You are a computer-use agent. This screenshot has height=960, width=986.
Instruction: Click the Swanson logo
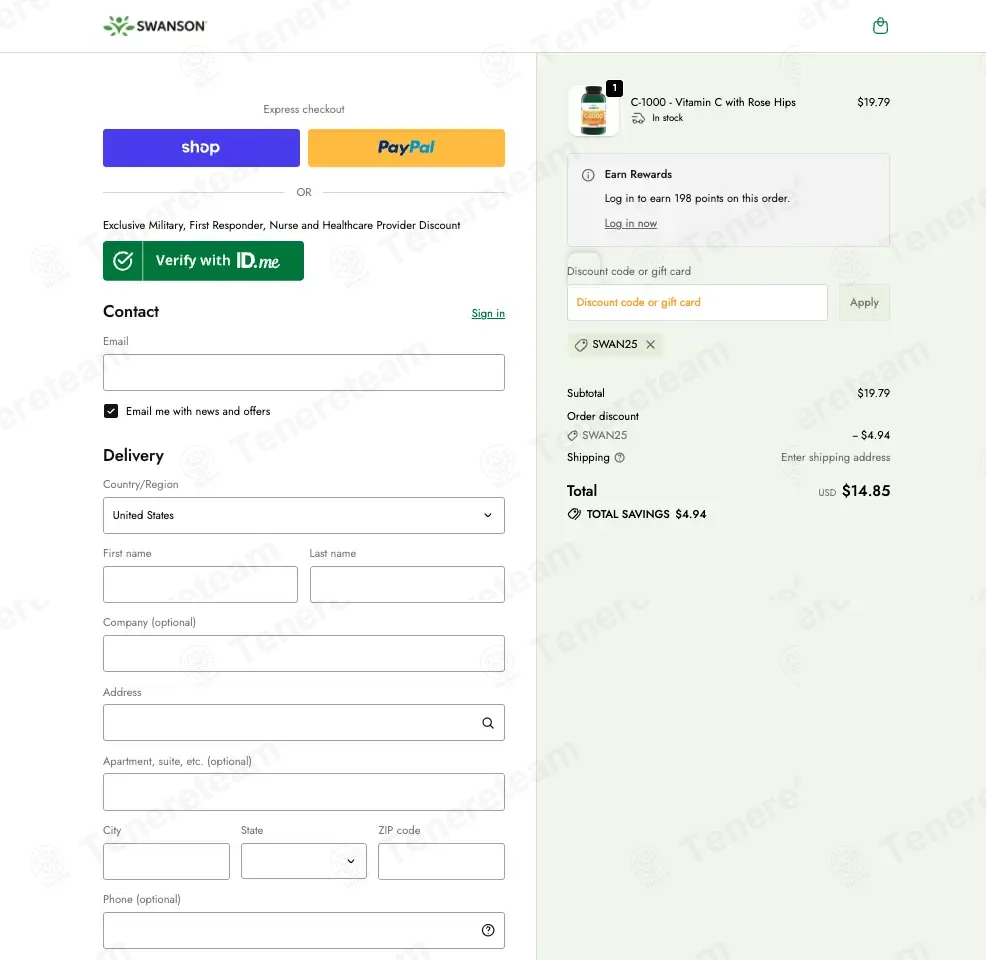(x=155, y=26)
